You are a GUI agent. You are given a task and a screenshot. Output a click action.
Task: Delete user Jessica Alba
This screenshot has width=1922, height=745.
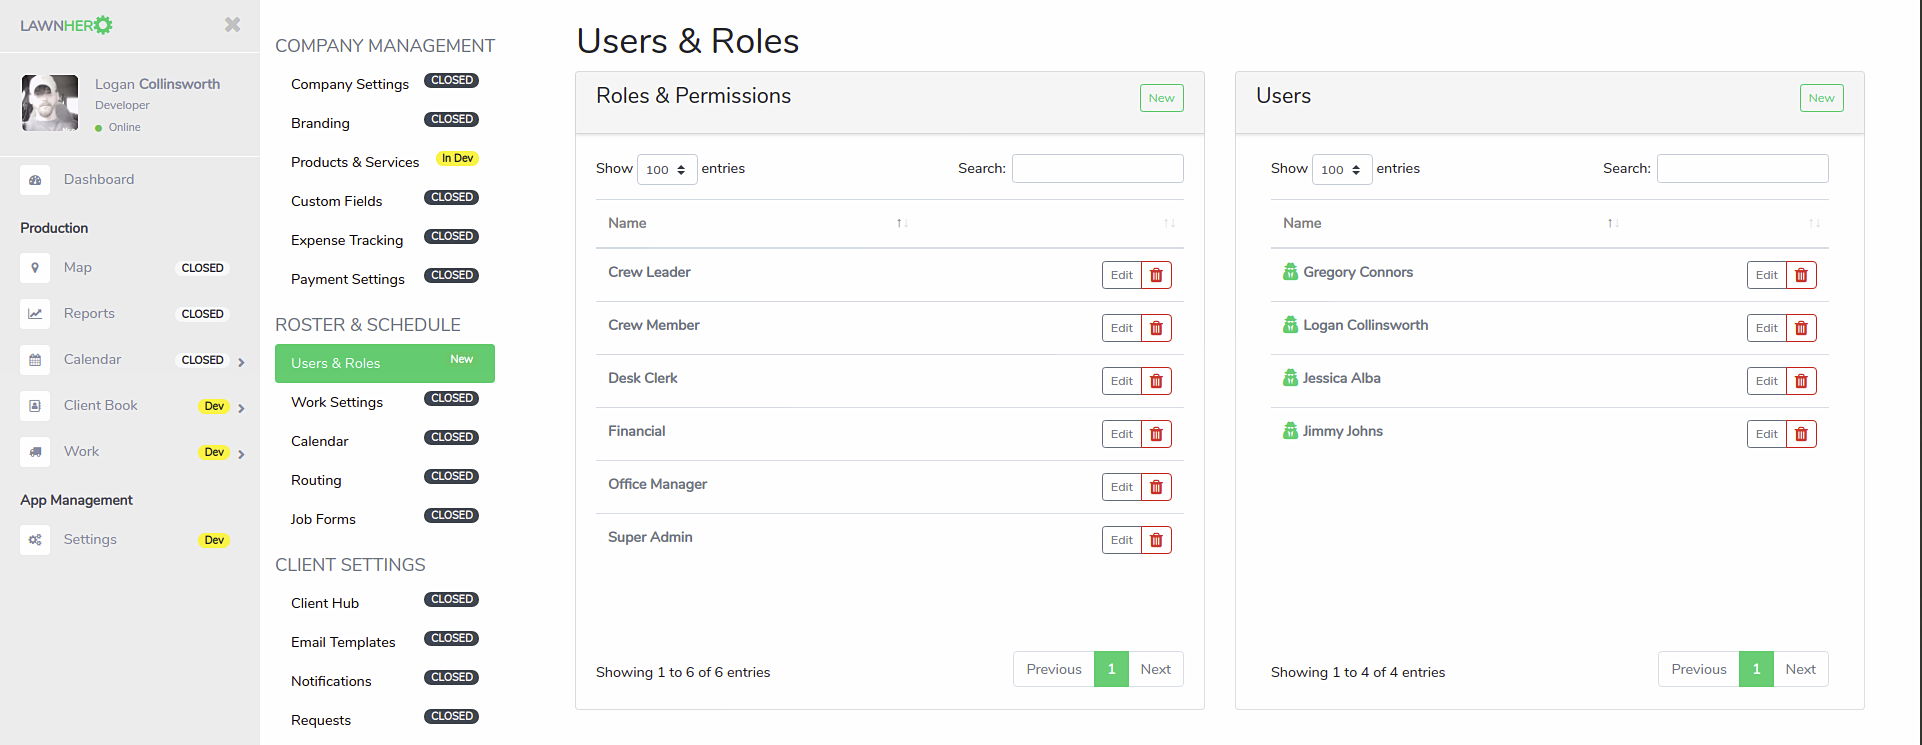1801,381
